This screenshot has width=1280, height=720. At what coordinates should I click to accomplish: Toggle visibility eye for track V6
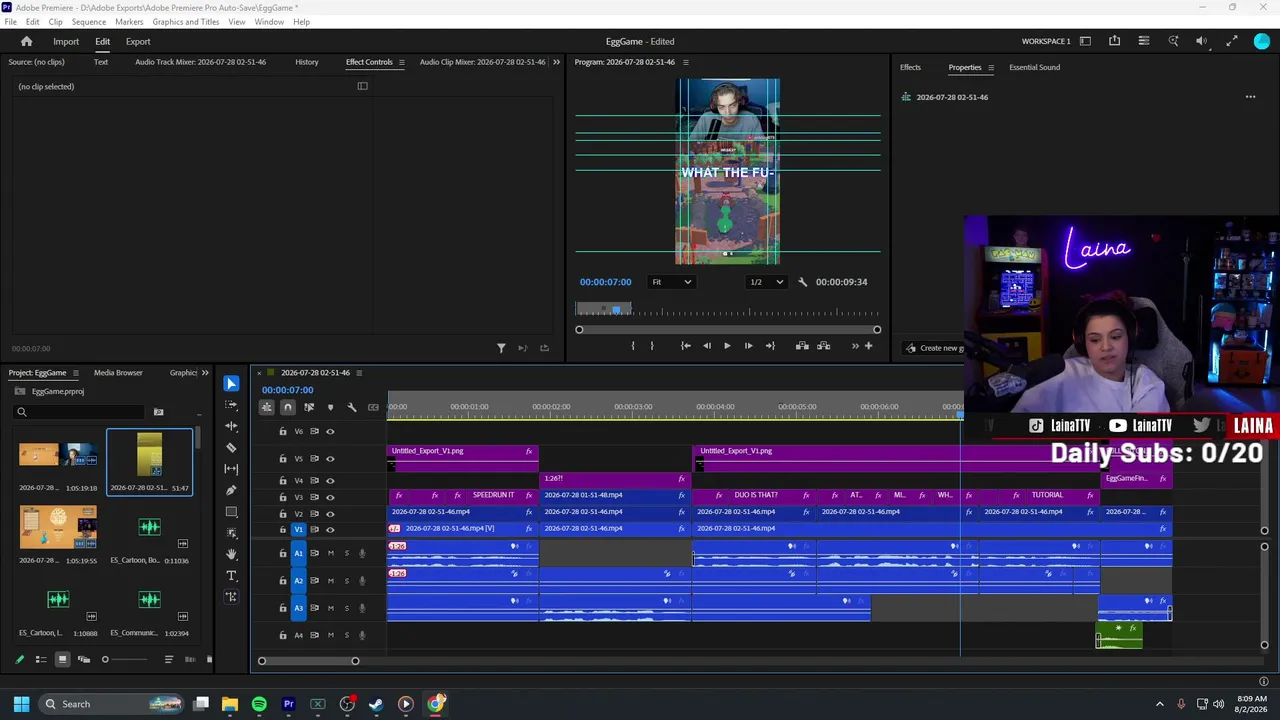click(x=330, y=432)
